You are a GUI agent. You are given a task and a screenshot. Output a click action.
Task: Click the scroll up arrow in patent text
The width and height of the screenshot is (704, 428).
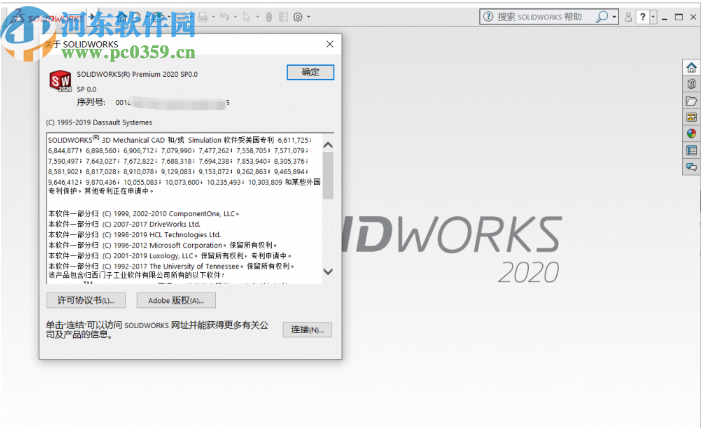pyautogui.click(x=328, y=145)
